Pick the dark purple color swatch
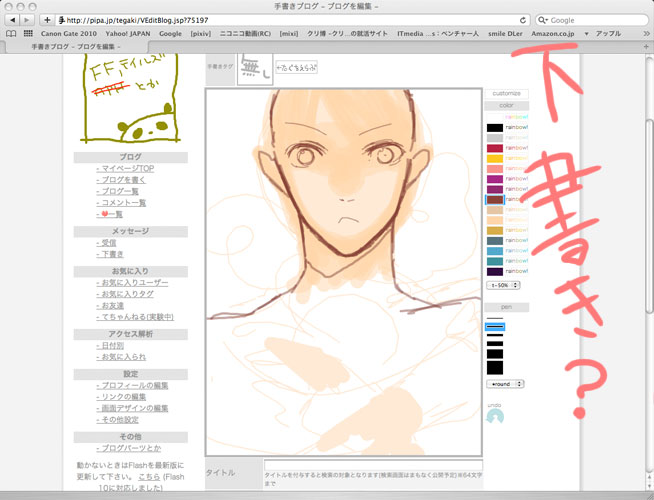 [495, 271]
